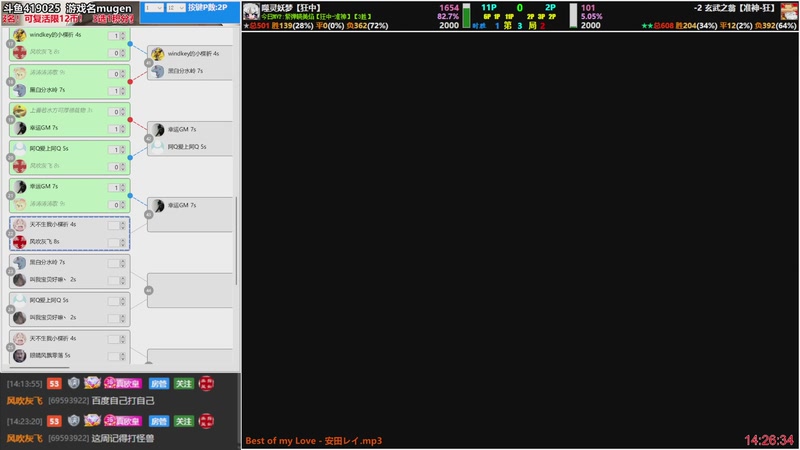Select the match 41 bracket box
The height and width of the screenshot is (450, 800).
point(190,62)
